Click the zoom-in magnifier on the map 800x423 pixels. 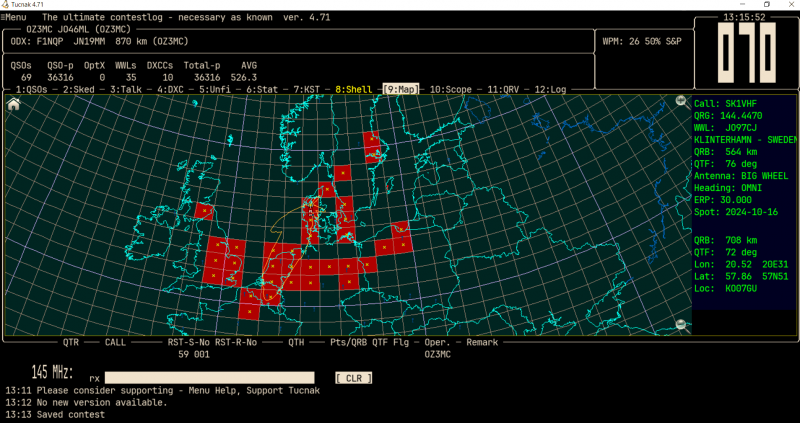(681, 102)
